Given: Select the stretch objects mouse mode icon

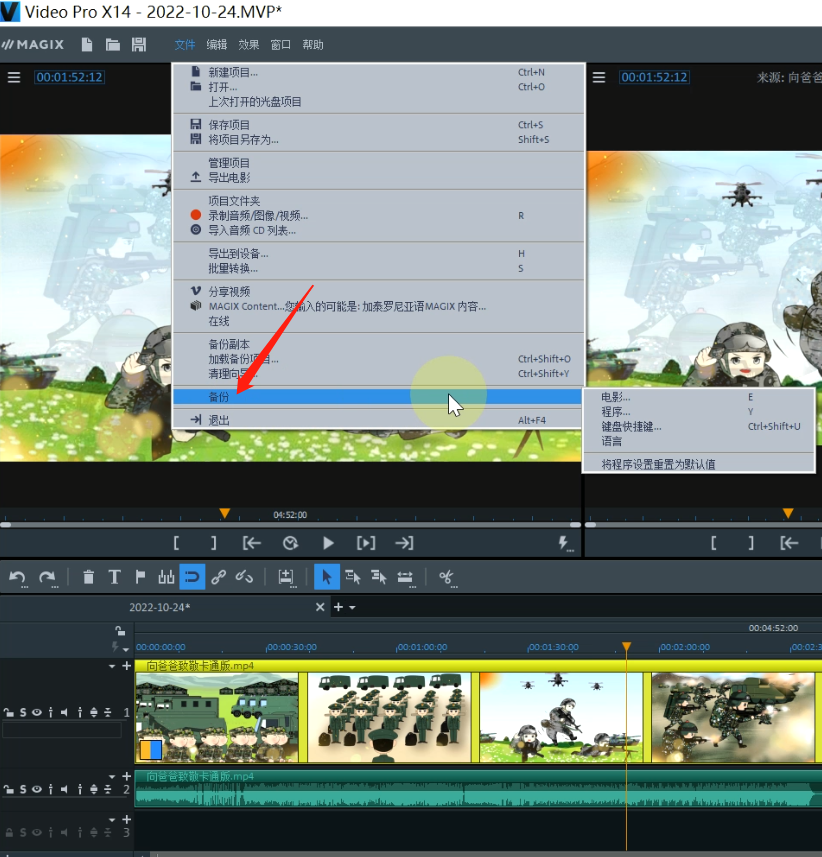Looking at the screenshot, I should 405,577.
